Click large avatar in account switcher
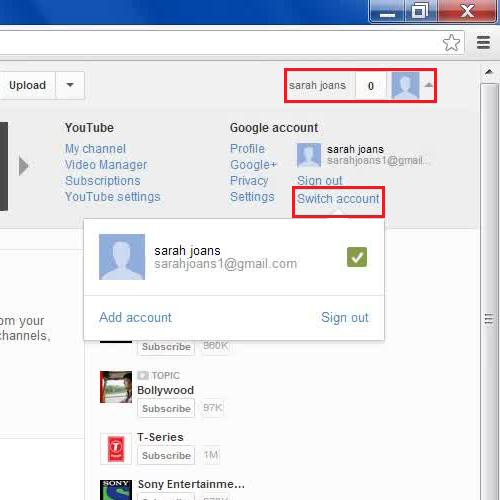Image resolution: width=500 pixels, height=500 pixels. click(x=122, y=257)
